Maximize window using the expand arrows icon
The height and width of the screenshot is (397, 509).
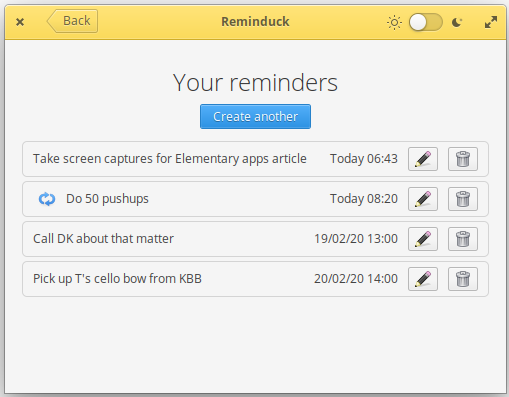tap(491, 22)
